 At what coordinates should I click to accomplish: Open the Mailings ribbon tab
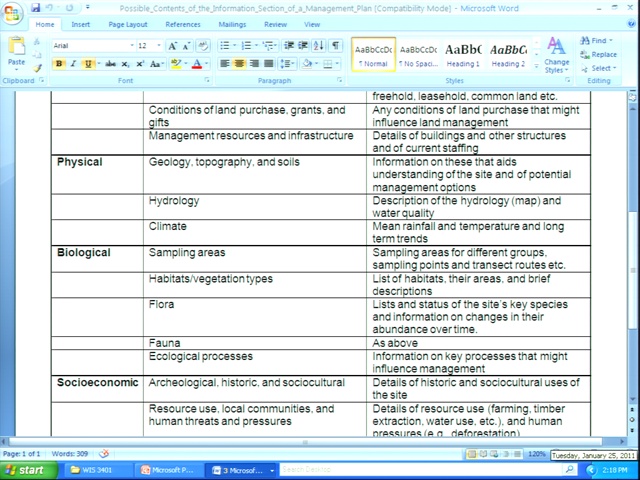coord(232,24)
